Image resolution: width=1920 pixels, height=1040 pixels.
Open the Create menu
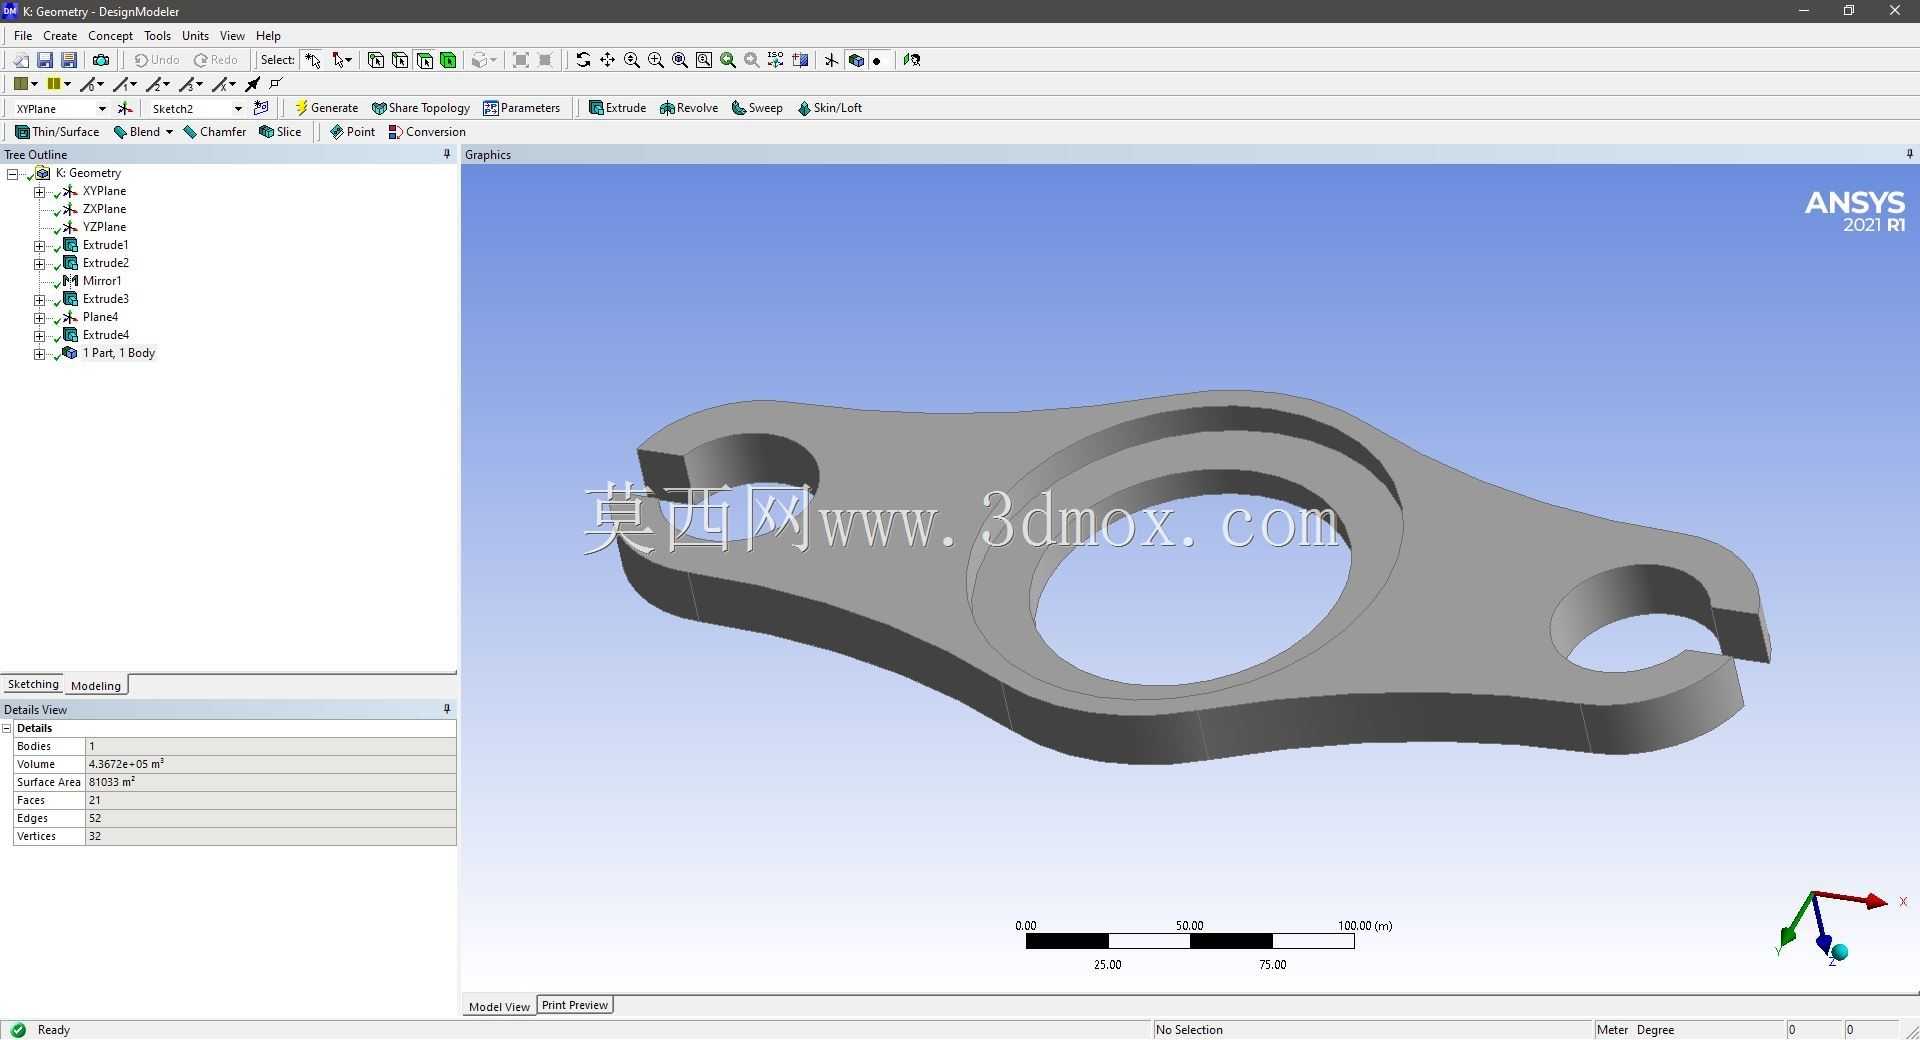60,35
